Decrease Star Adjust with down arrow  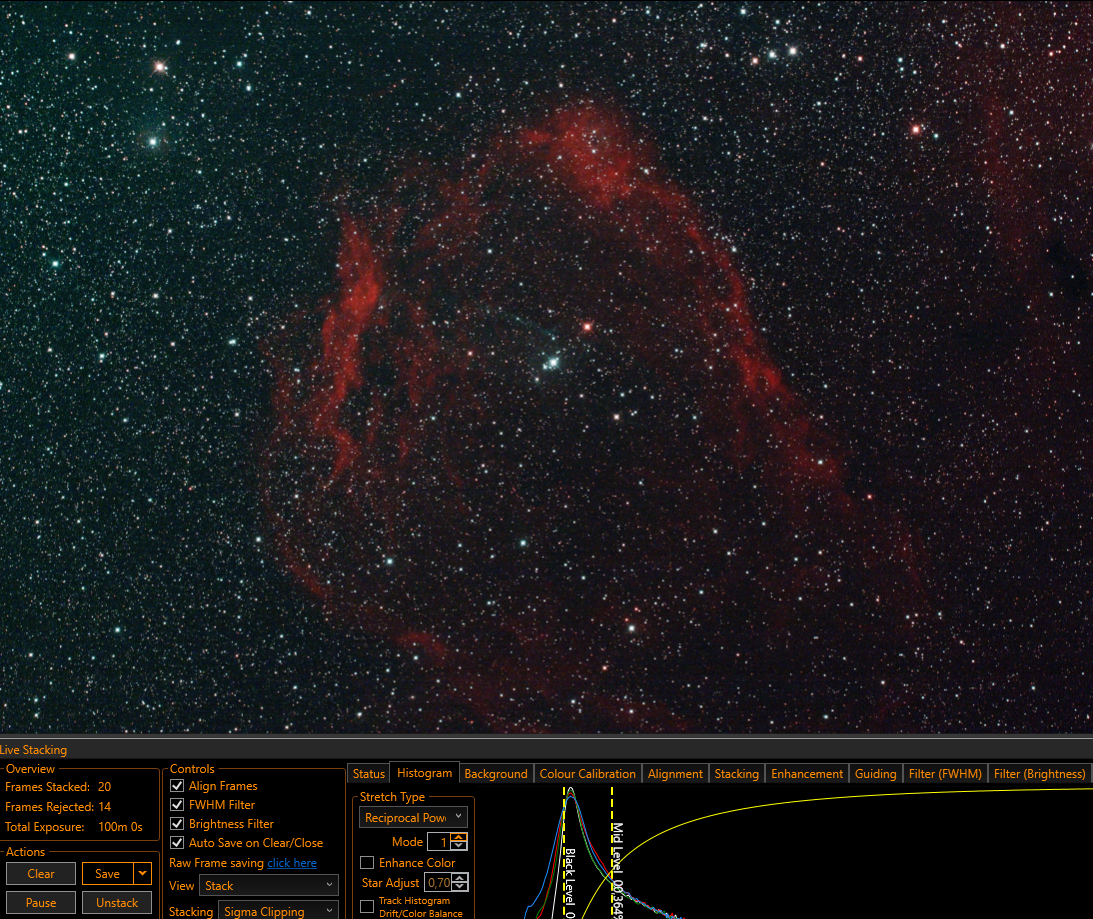460,887
